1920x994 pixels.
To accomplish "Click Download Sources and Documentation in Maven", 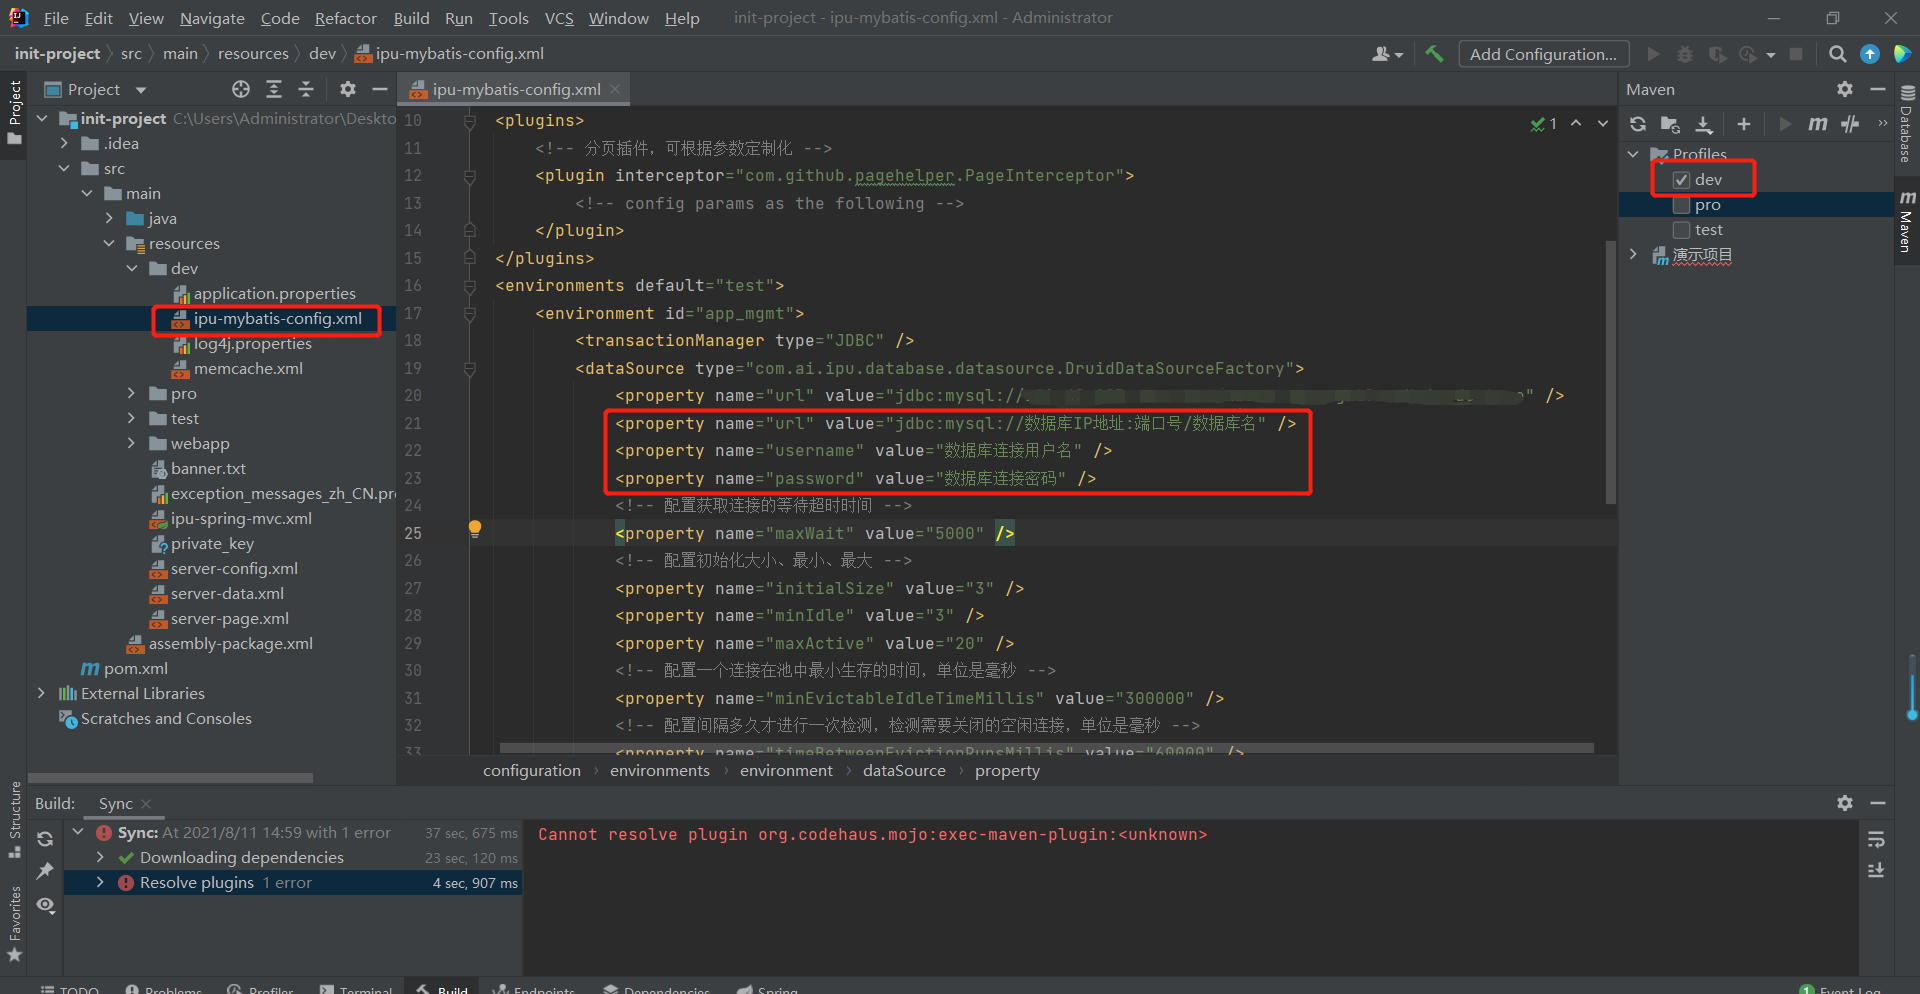I will pyautogui.click(x=1704, y=124).
